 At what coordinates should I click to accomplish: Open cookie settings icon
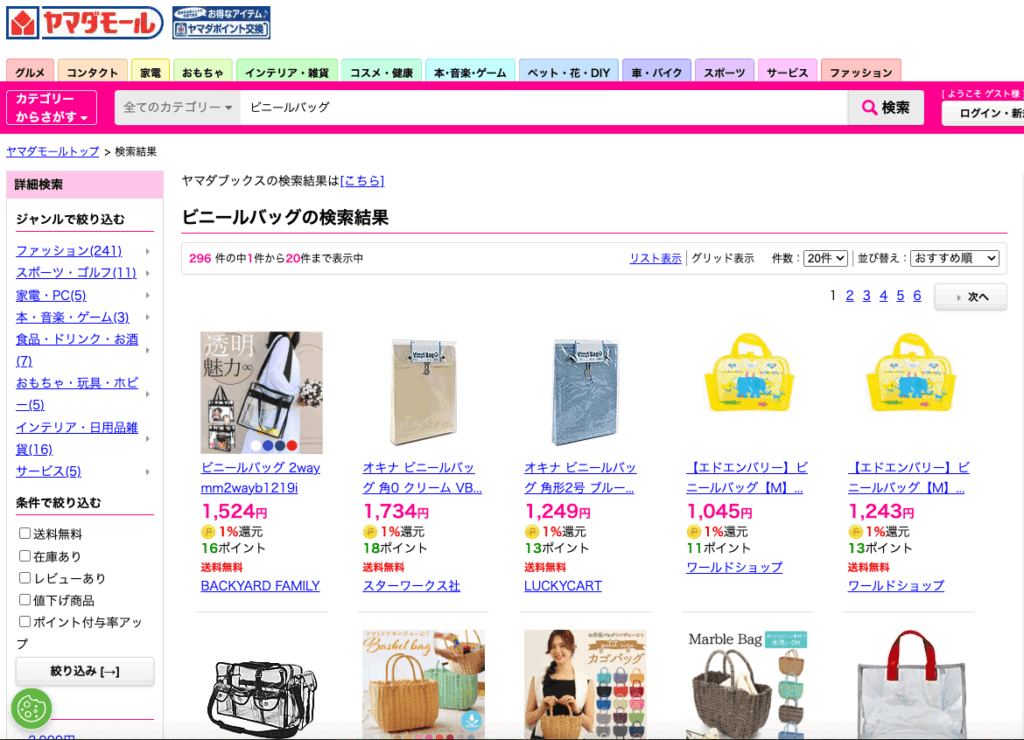point(31,708)
